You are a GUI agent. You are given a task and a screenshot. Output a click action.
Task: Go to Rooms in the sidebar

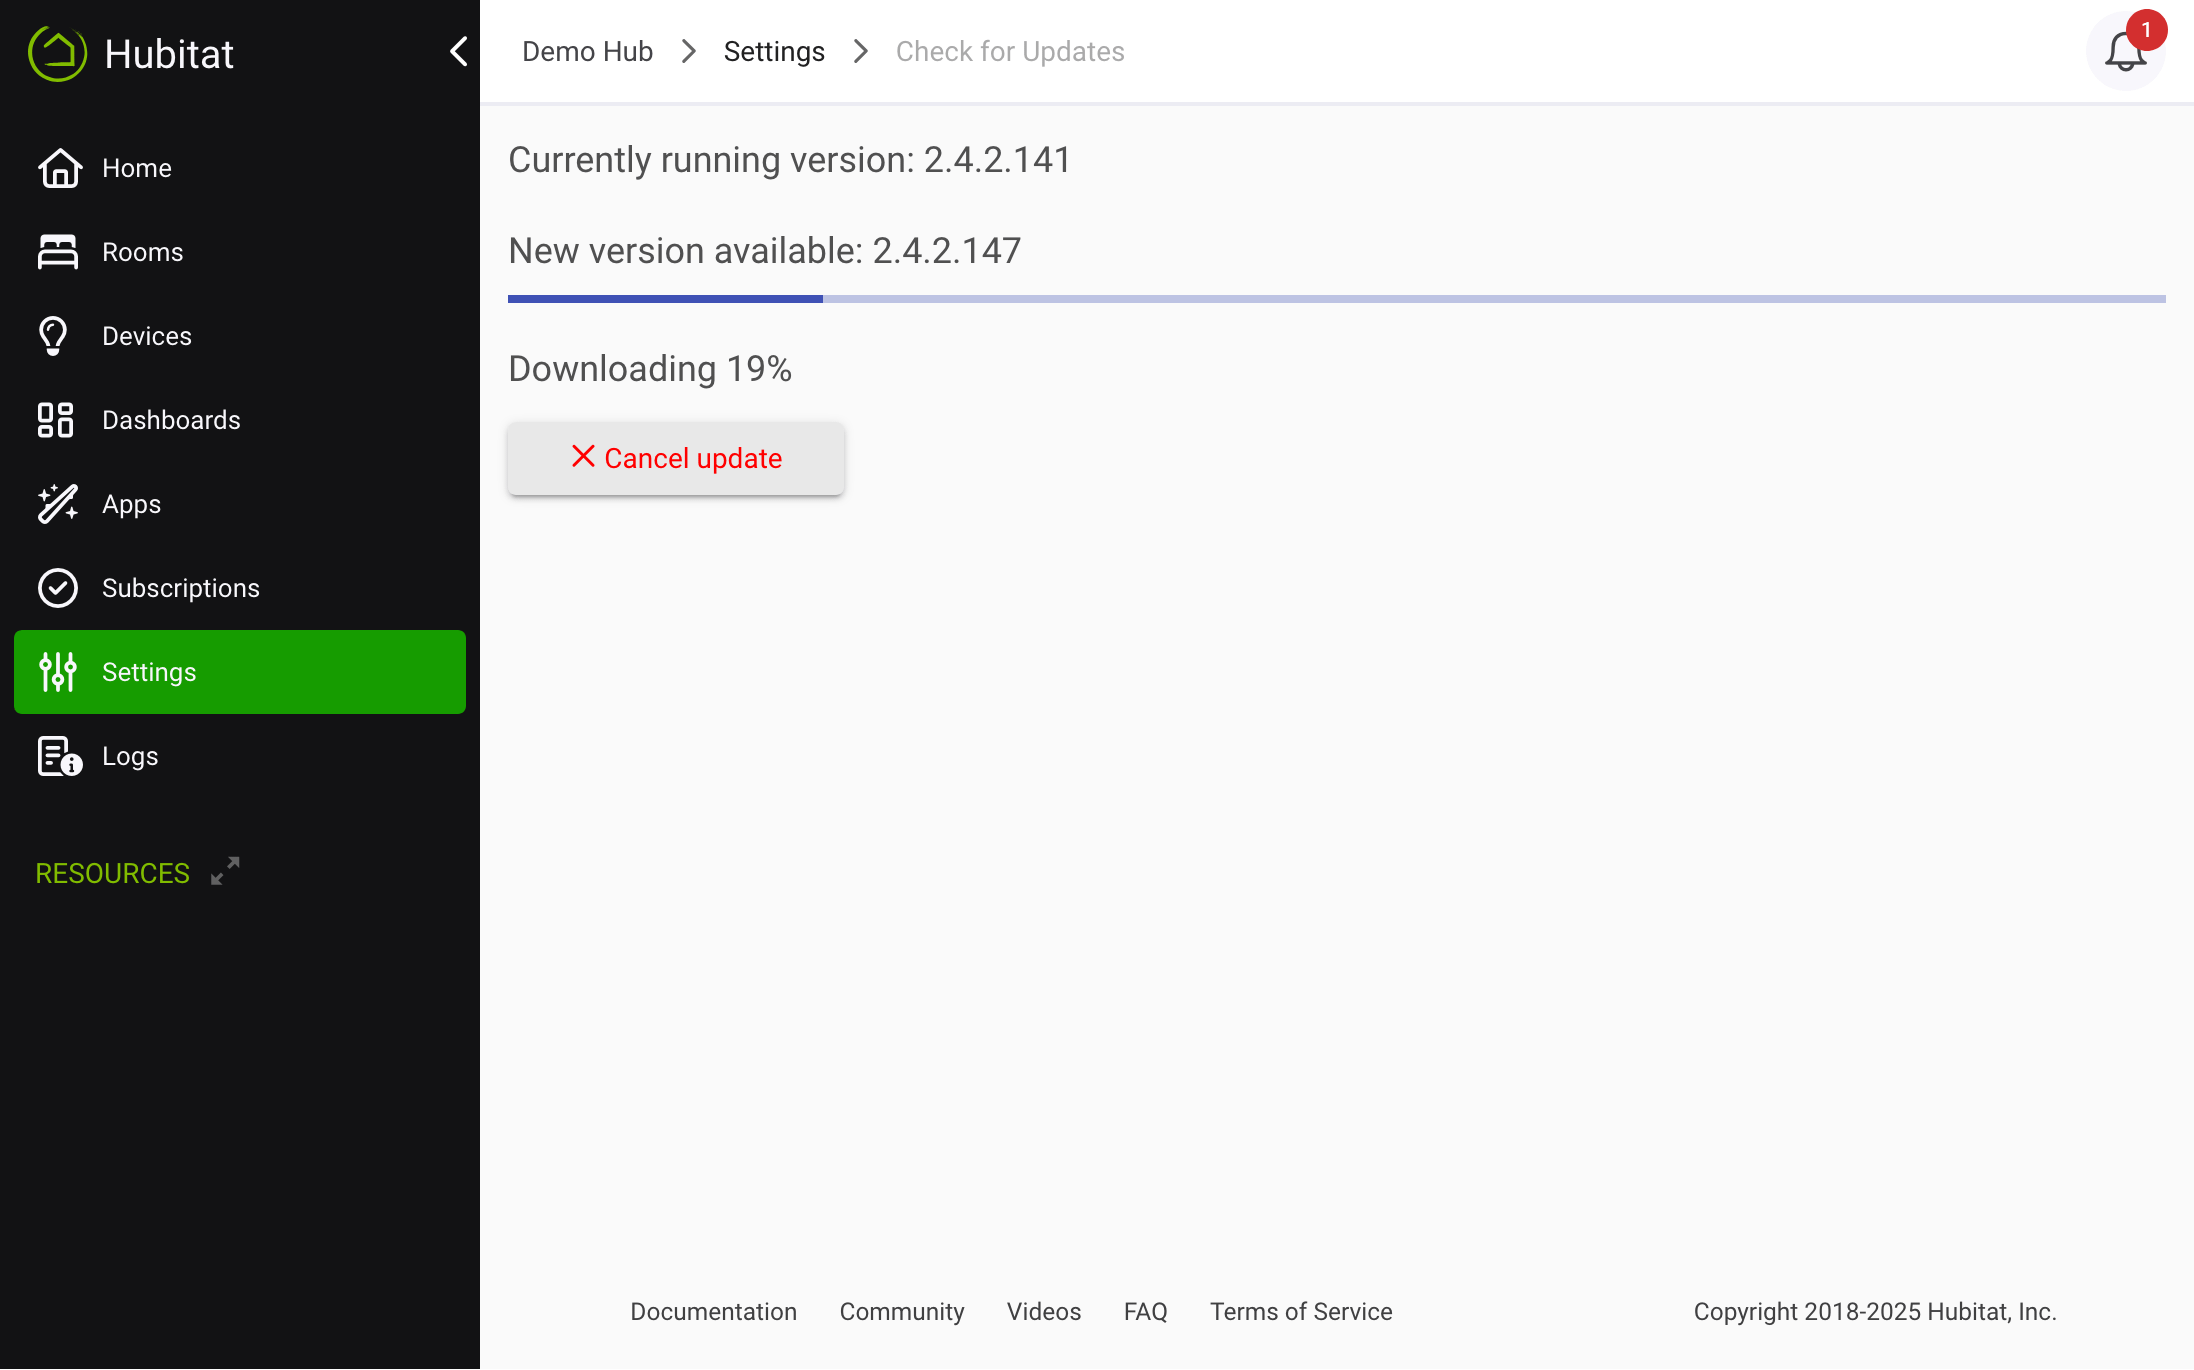pyautogui.click(x=240, y=252)
